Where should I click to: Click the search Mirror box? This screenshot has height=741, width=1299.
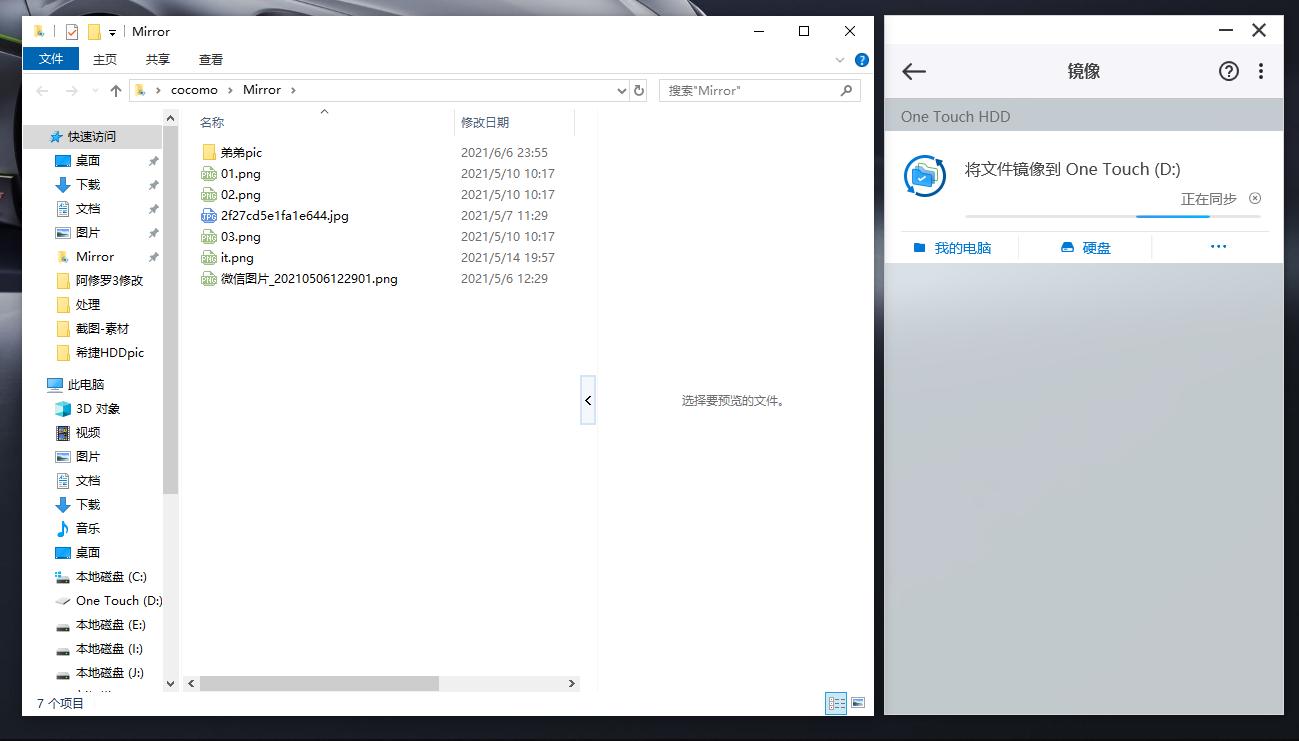tap(760, 90)
